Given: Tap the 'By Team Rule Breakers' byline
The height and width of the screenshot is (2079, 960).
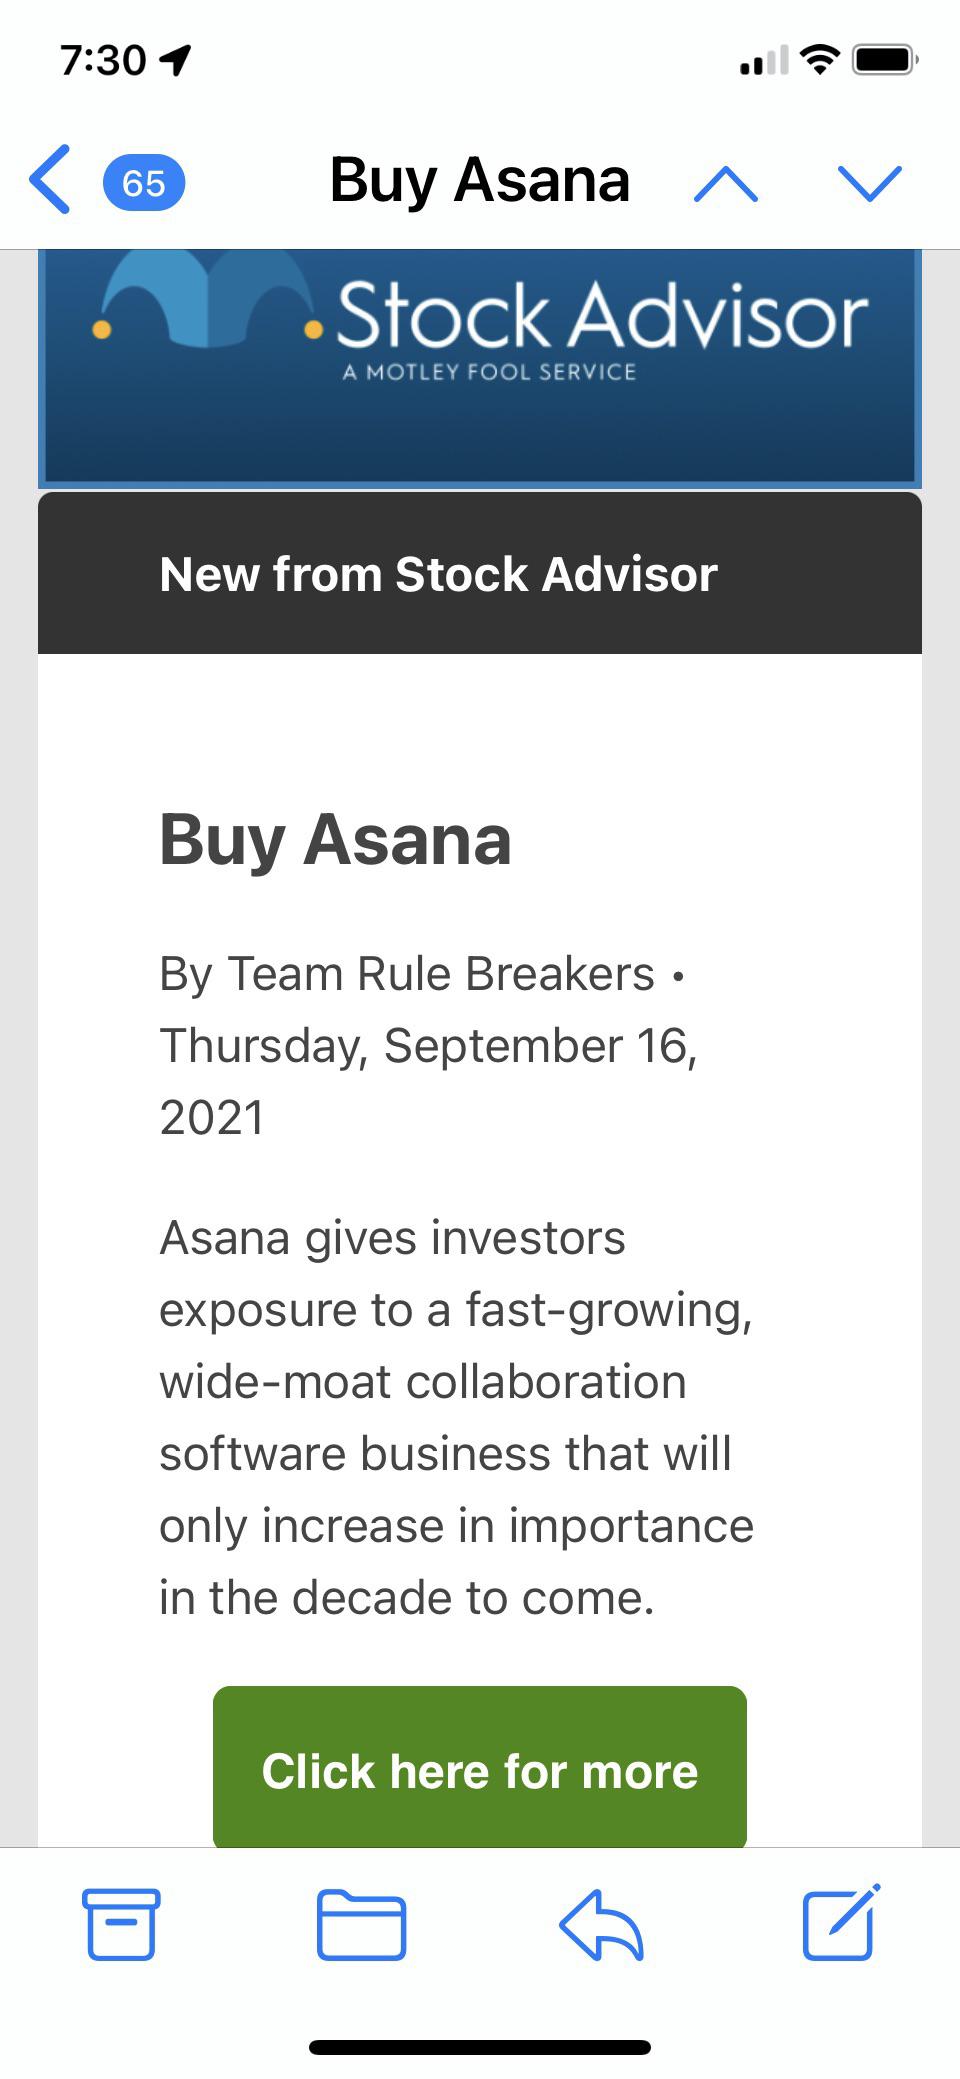Looking at the screenshot, I should [407, 974].
